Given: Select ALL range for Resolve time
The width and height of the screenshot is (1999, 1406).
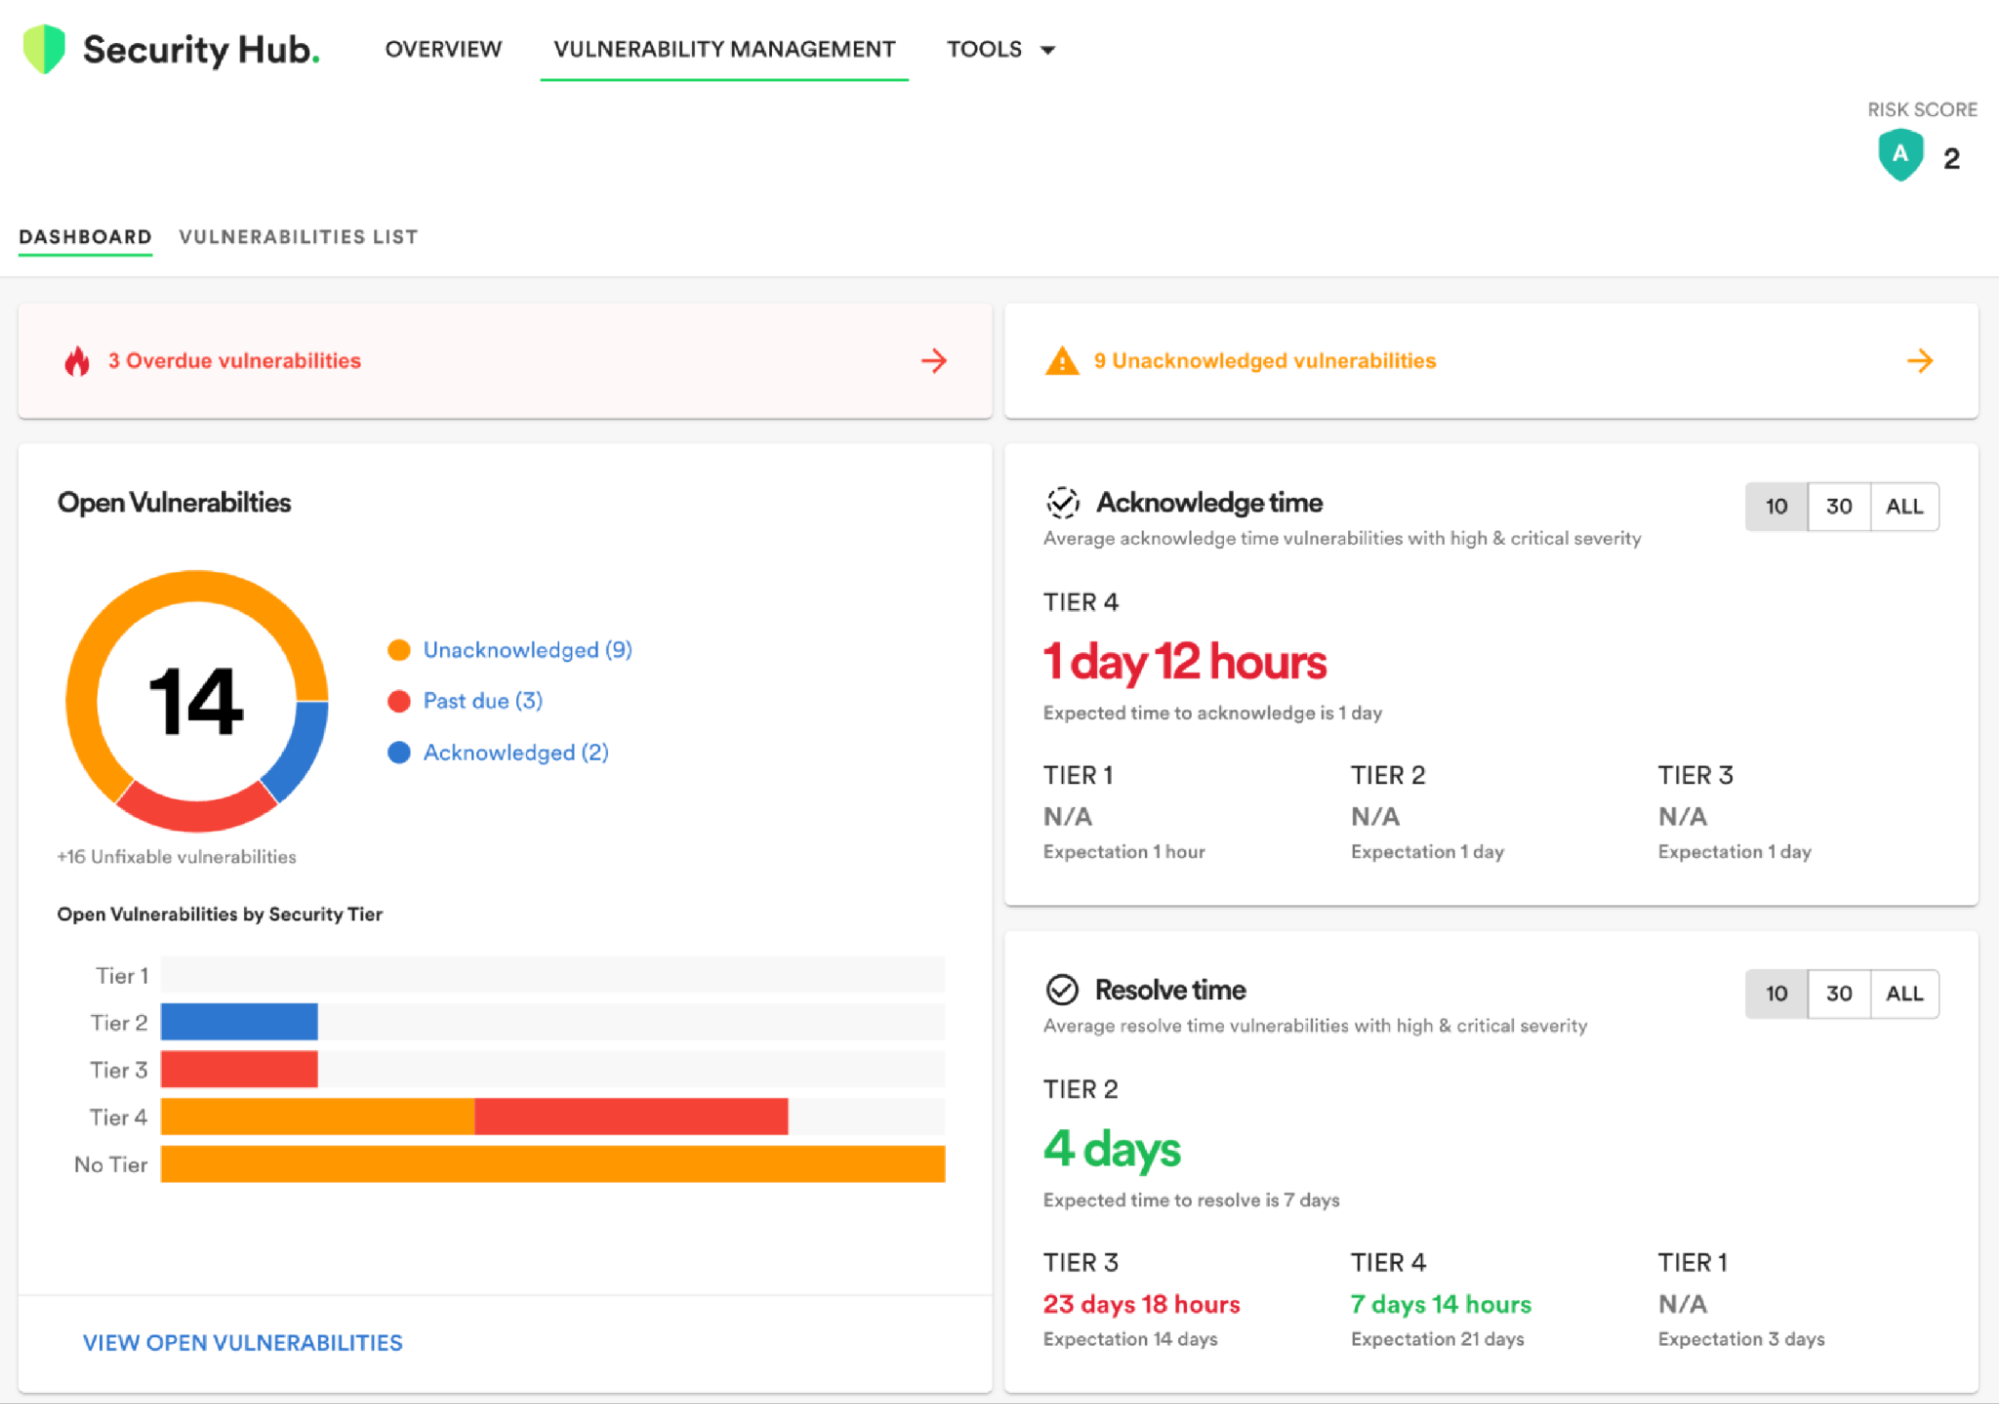Looking at the screenshot, I should point(1904,994).
